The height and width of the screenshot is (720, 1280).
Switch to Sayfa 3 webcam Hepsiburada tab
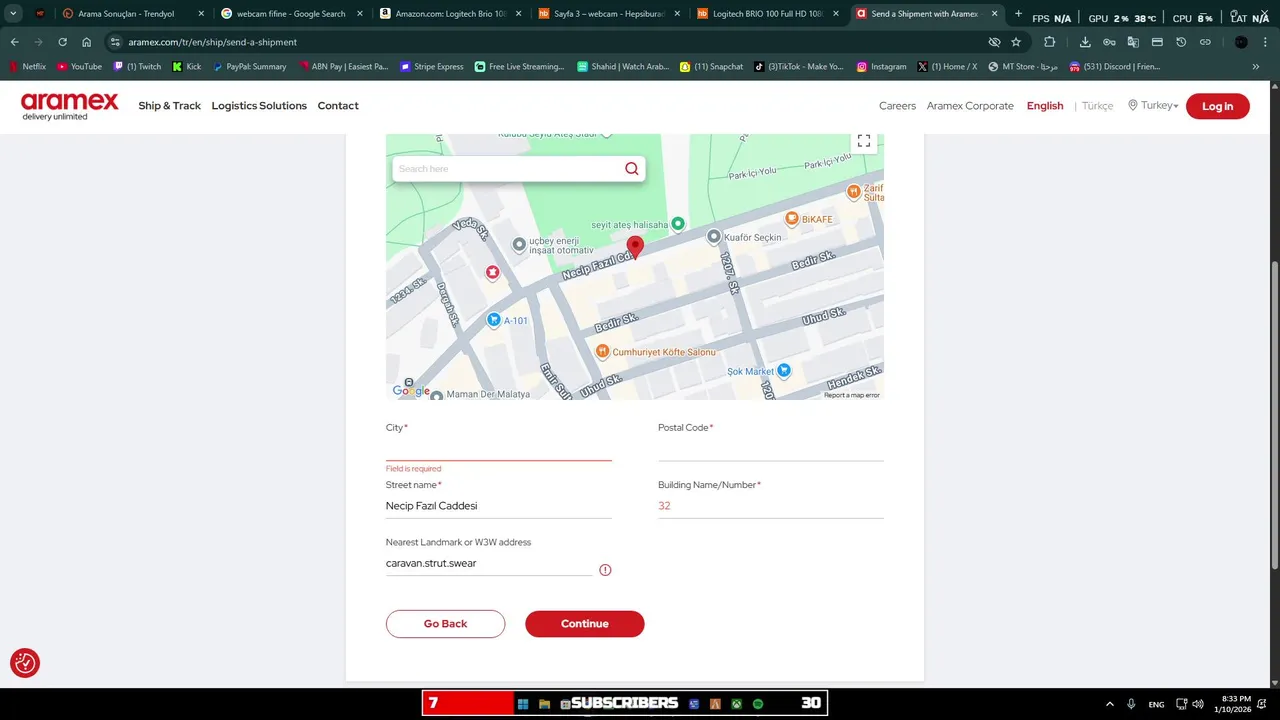click(609, 14)
